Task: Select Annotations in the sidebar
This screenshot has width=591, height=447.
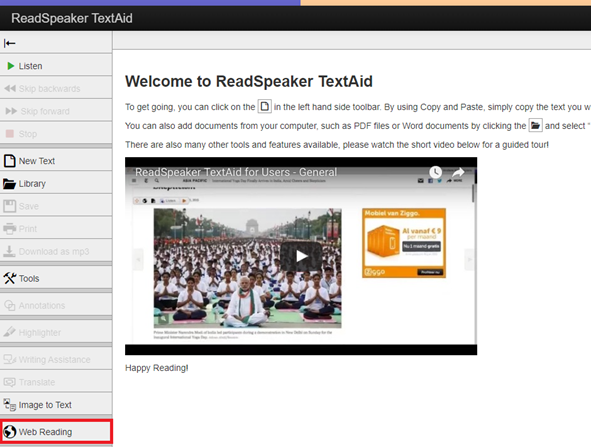Action: point(56,305)
